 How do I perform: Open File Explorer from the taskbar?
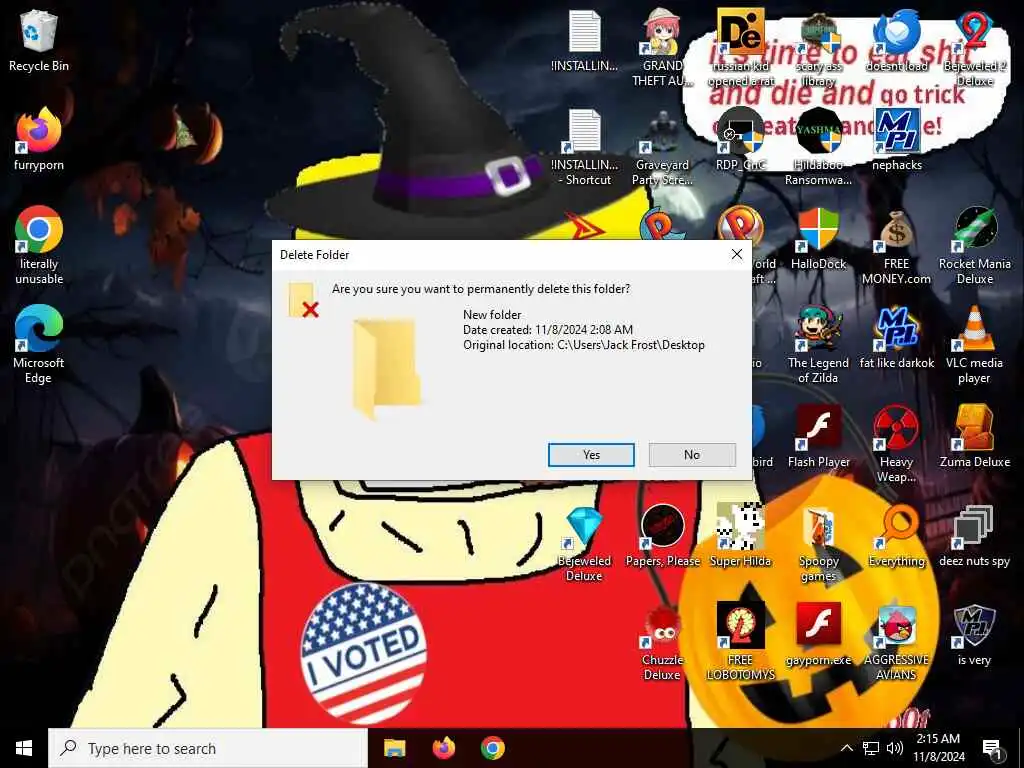point(394,748)
